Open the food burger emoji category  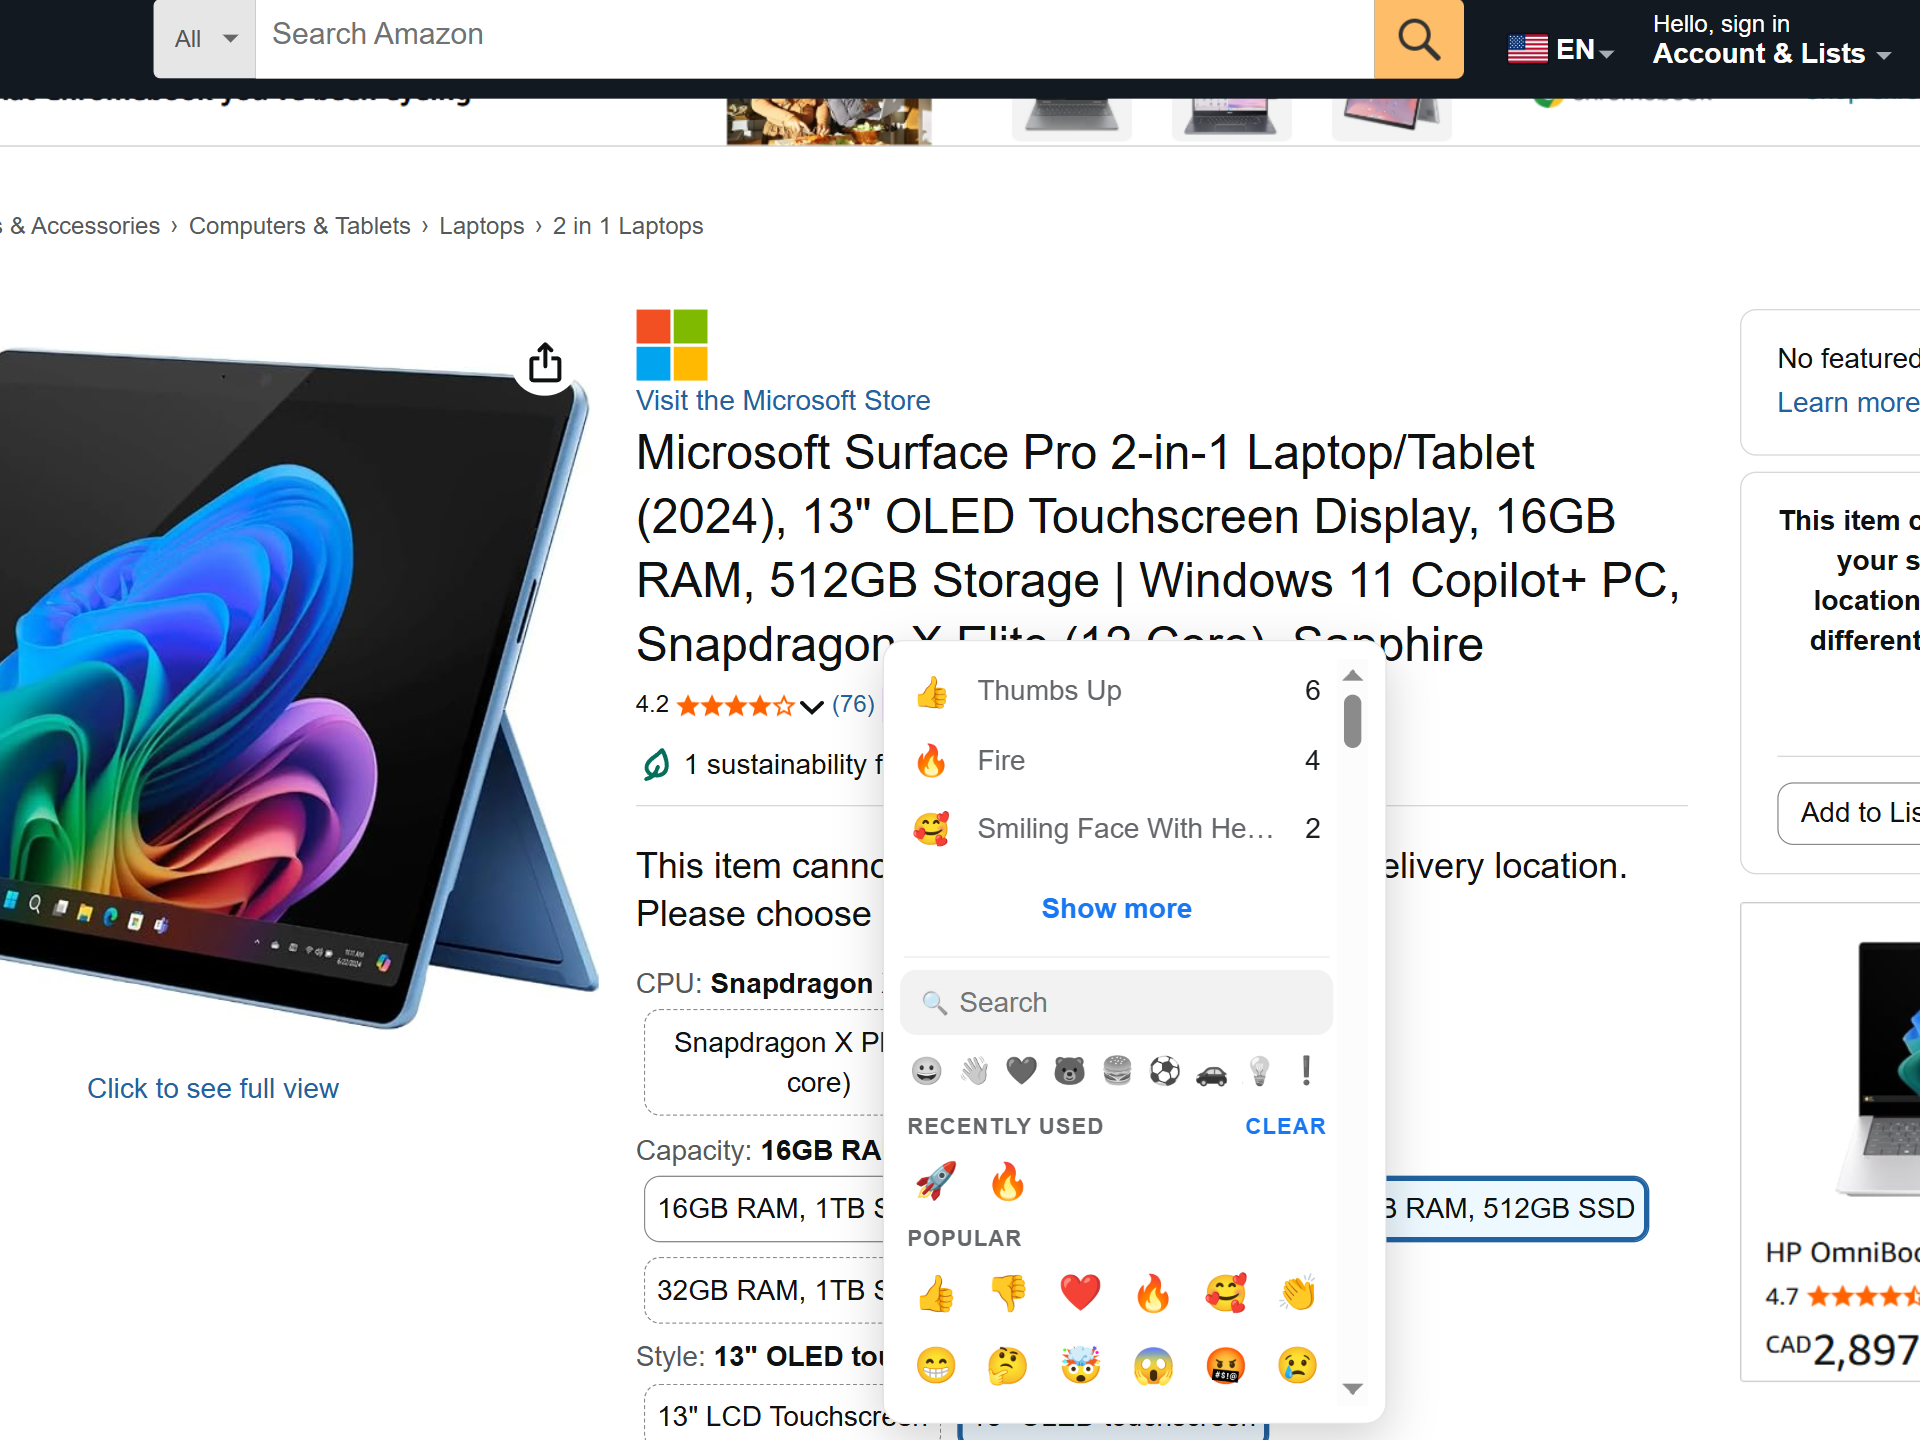(1117, 1071)
